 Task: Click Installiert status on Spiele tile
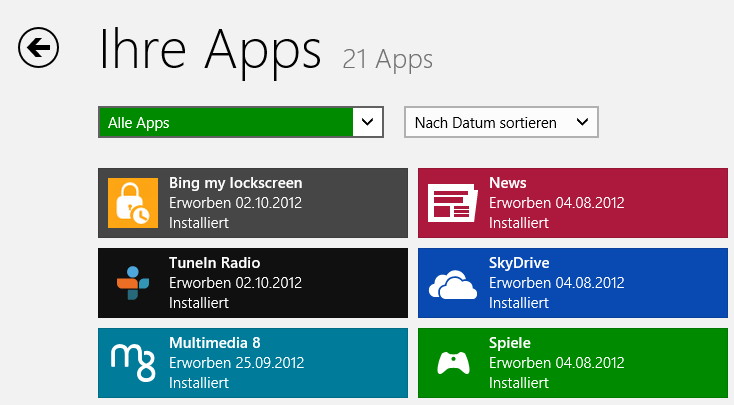pos(519,383)
